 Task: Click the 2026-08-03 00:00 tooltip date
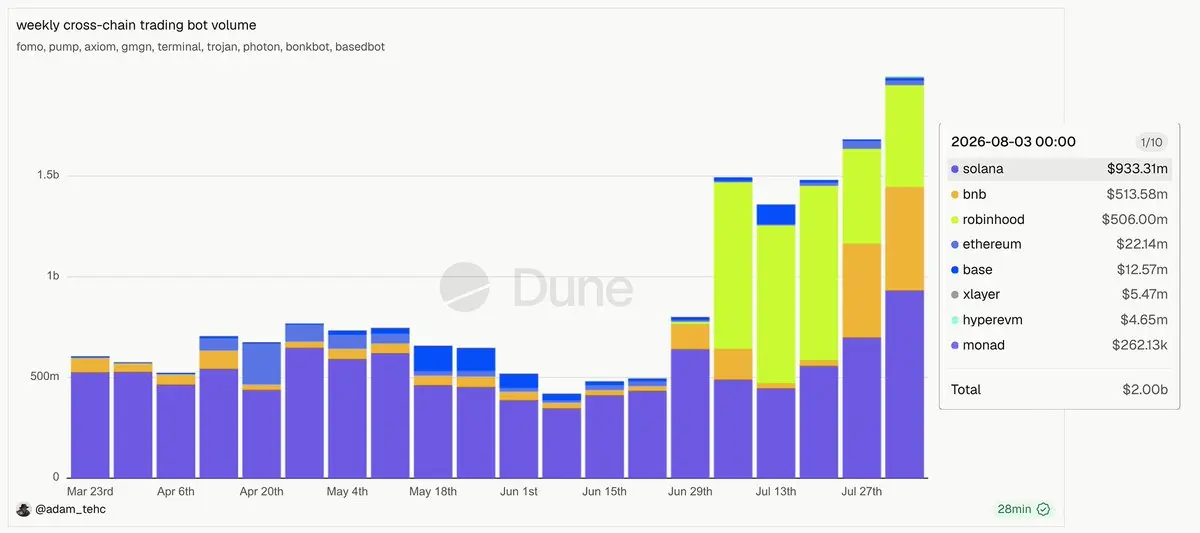(x=1013, y=142)
